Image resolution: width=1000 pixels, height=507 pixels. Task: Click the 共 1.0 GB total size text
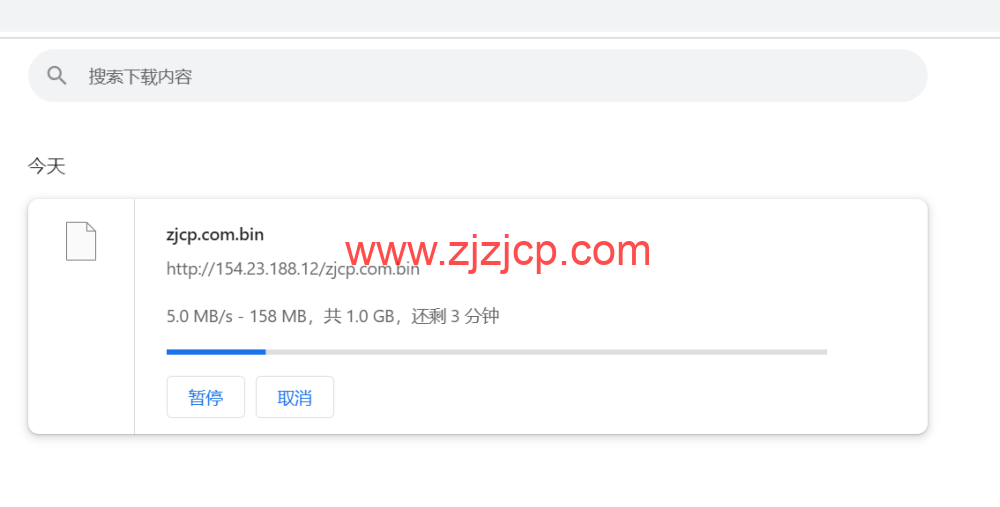(359, 316)
